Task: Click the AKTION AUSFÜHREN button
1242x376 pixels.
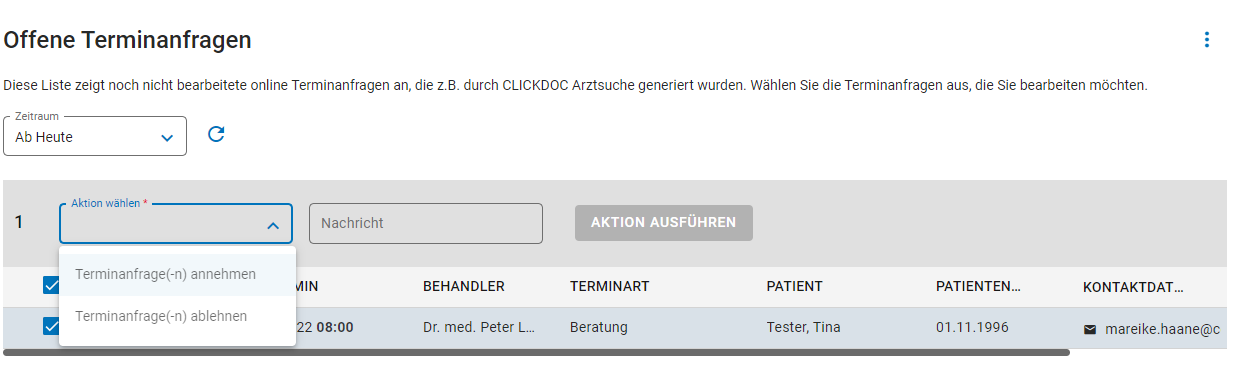Action: 664,223
